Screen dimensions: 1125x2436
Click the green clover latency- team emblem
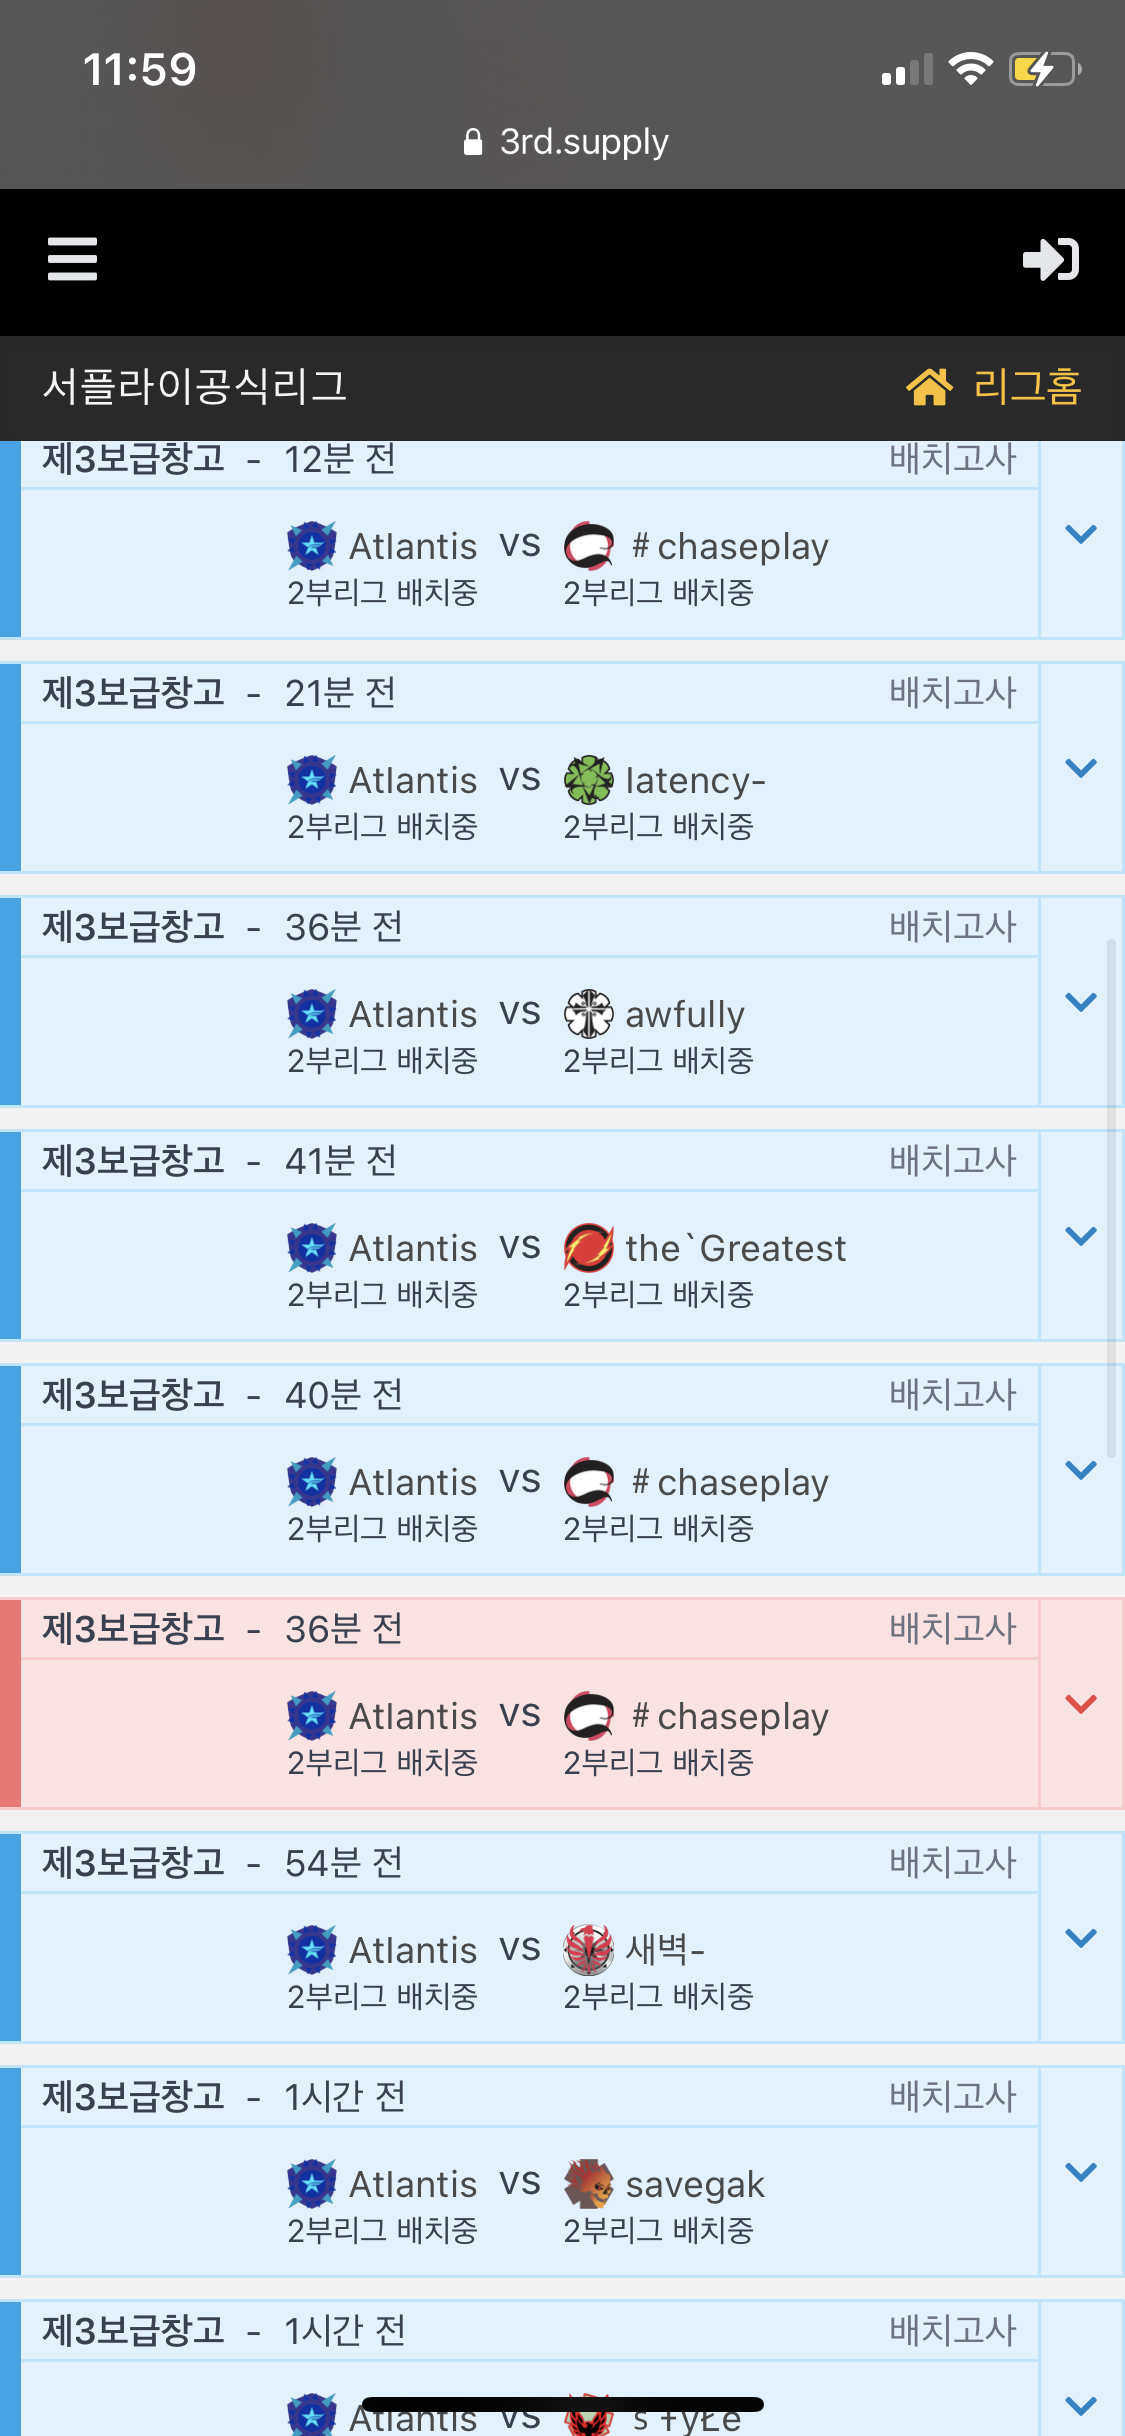point(588,780)
